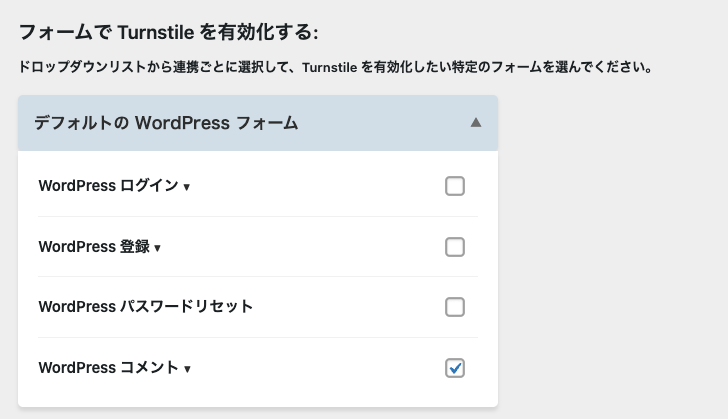The image size is (728, 419).
Task: Select the WordPress パスワードリセット row label
Action: pos(145,307)
